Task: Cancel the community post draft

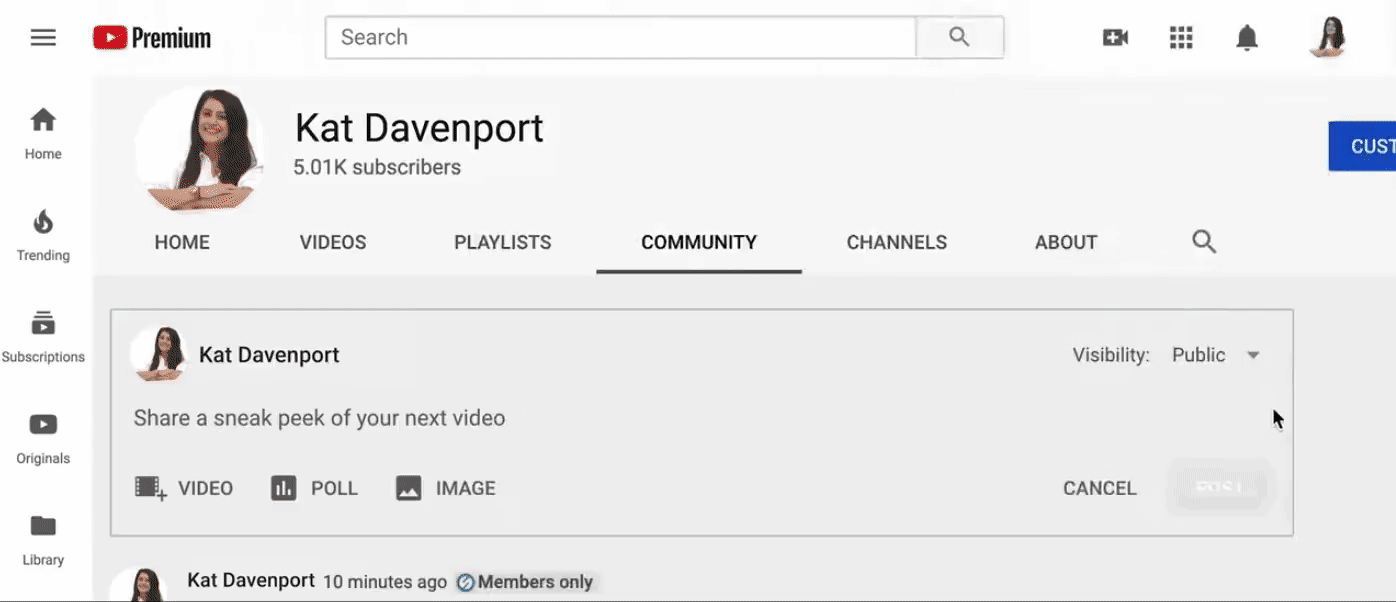Action: tap(1099, 488)
